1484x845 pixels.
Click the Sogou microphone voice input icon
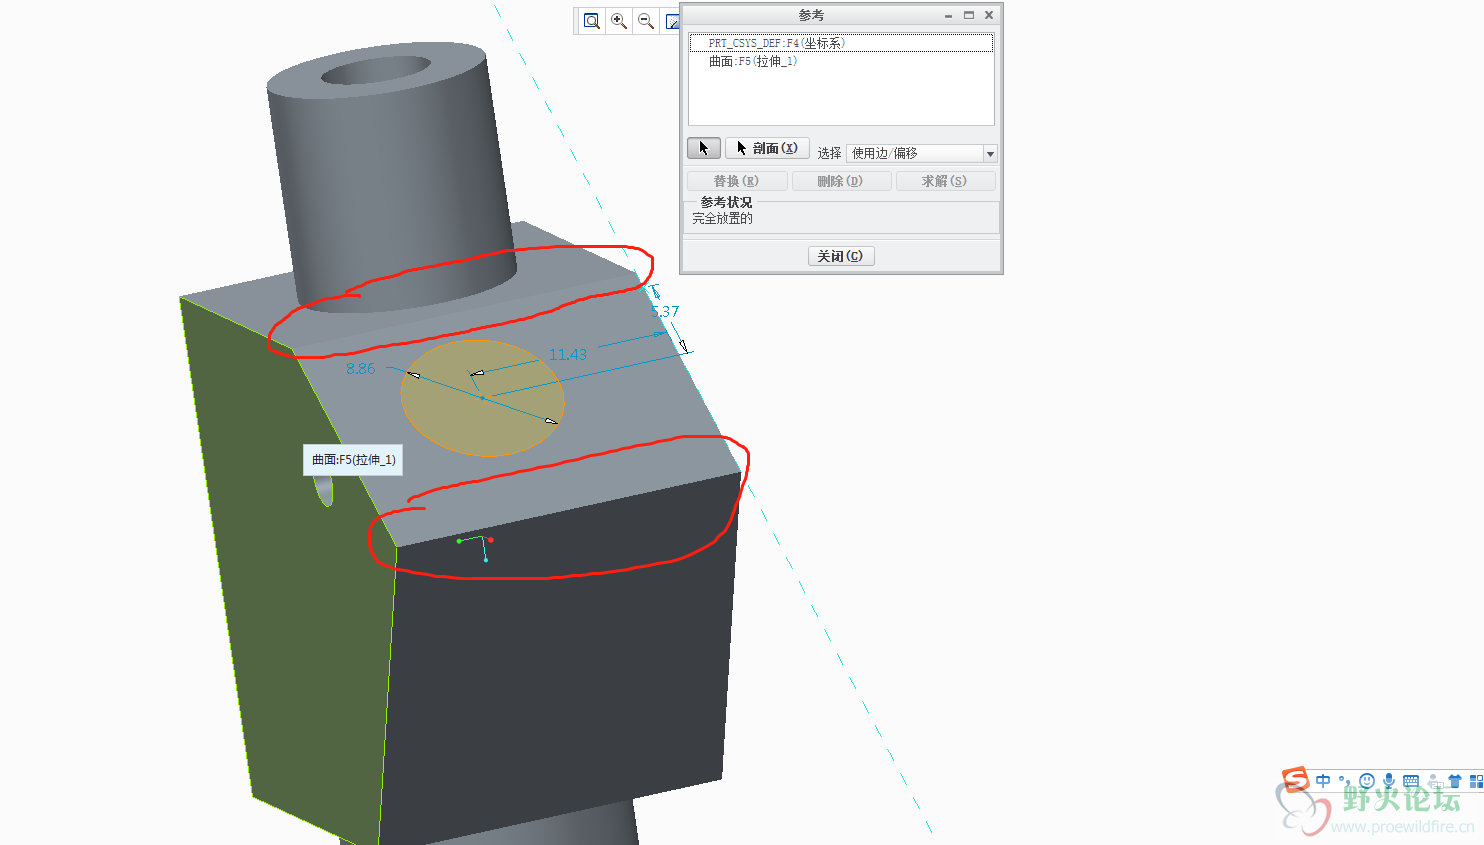(1389, 781)
